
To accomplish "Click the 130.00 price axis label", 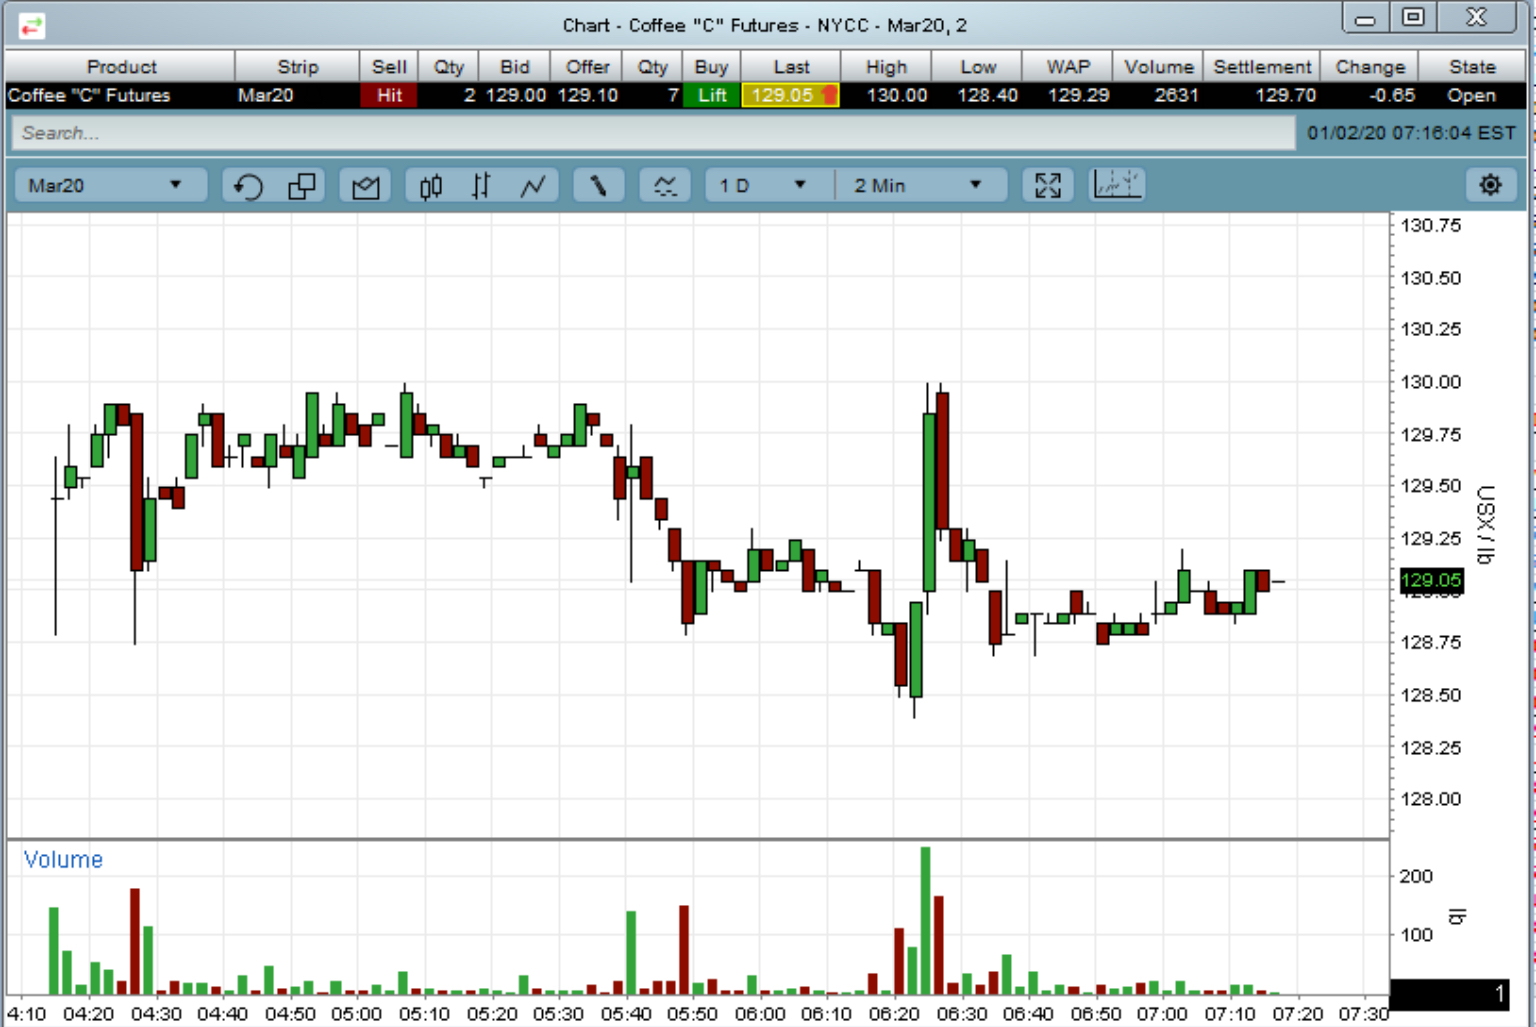I will 1430,382.
